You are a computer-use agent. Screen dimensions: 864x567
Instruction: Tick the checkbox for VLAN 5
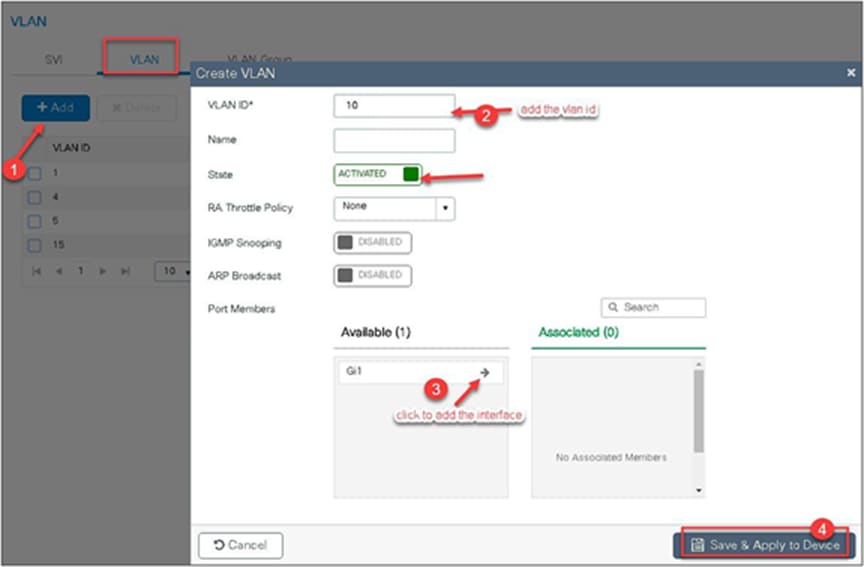(x=35, y=222)
